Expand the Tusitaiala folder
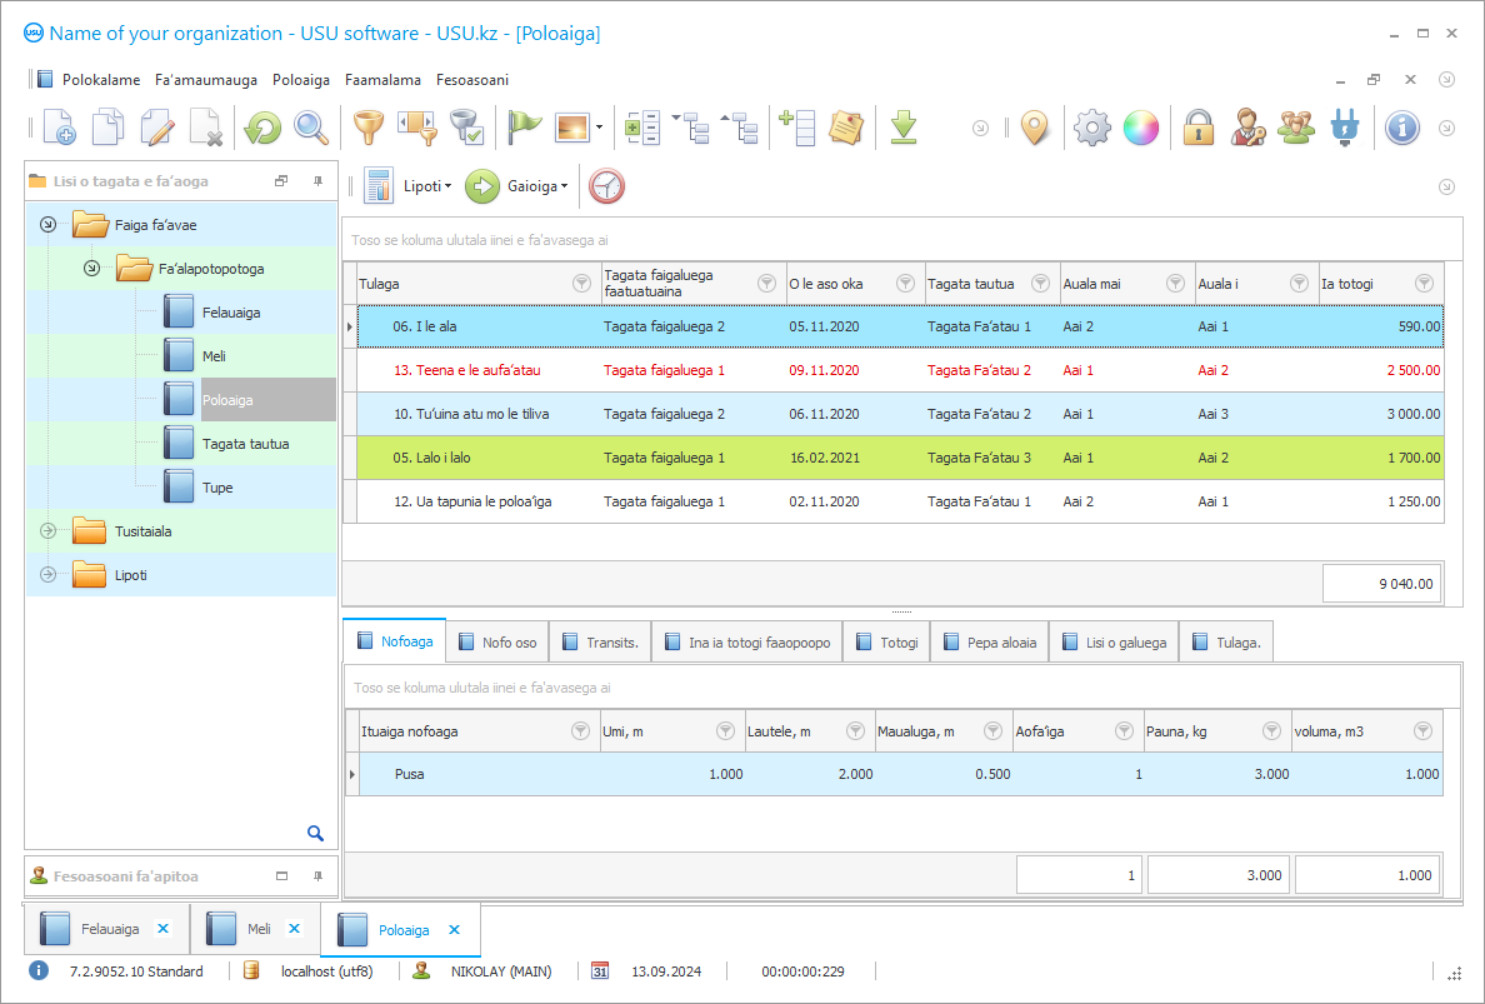 [48, 531]
